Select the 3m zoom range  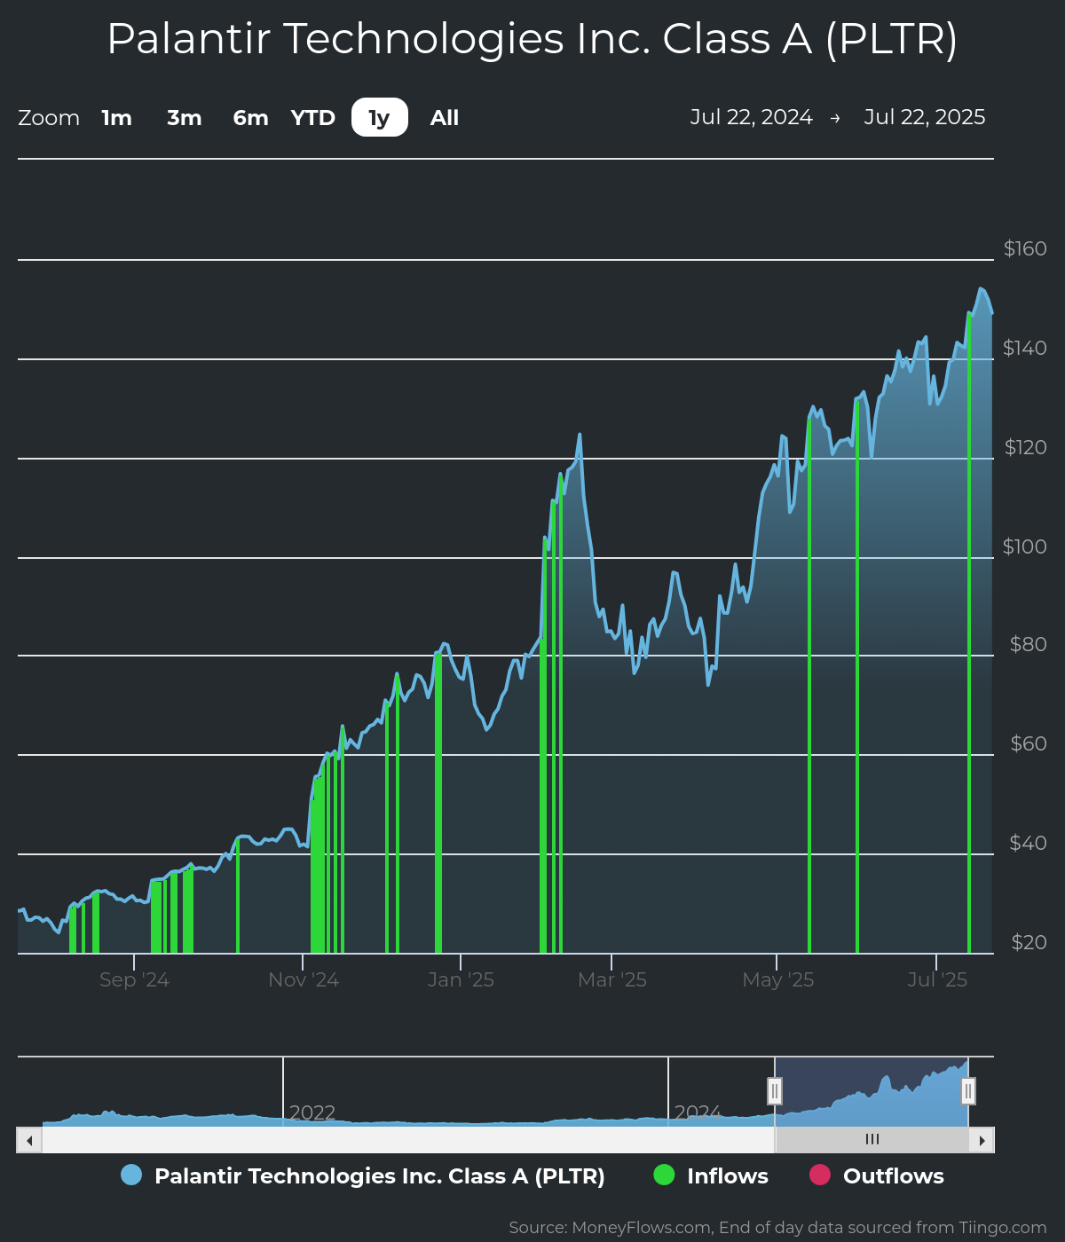coord(184,118)
